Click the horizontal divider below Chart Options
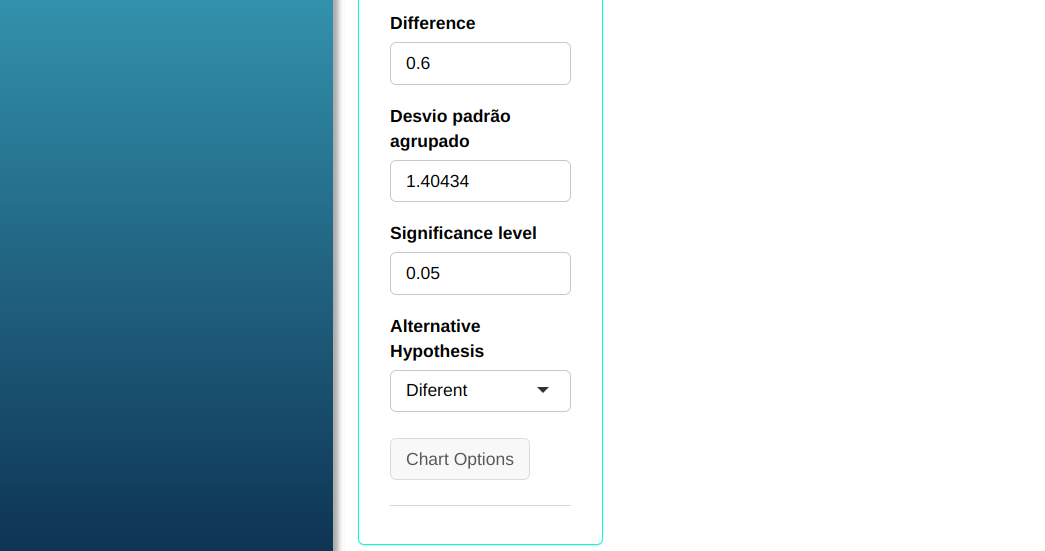Screen dimensions: 1045x551 tap(480, 506)
